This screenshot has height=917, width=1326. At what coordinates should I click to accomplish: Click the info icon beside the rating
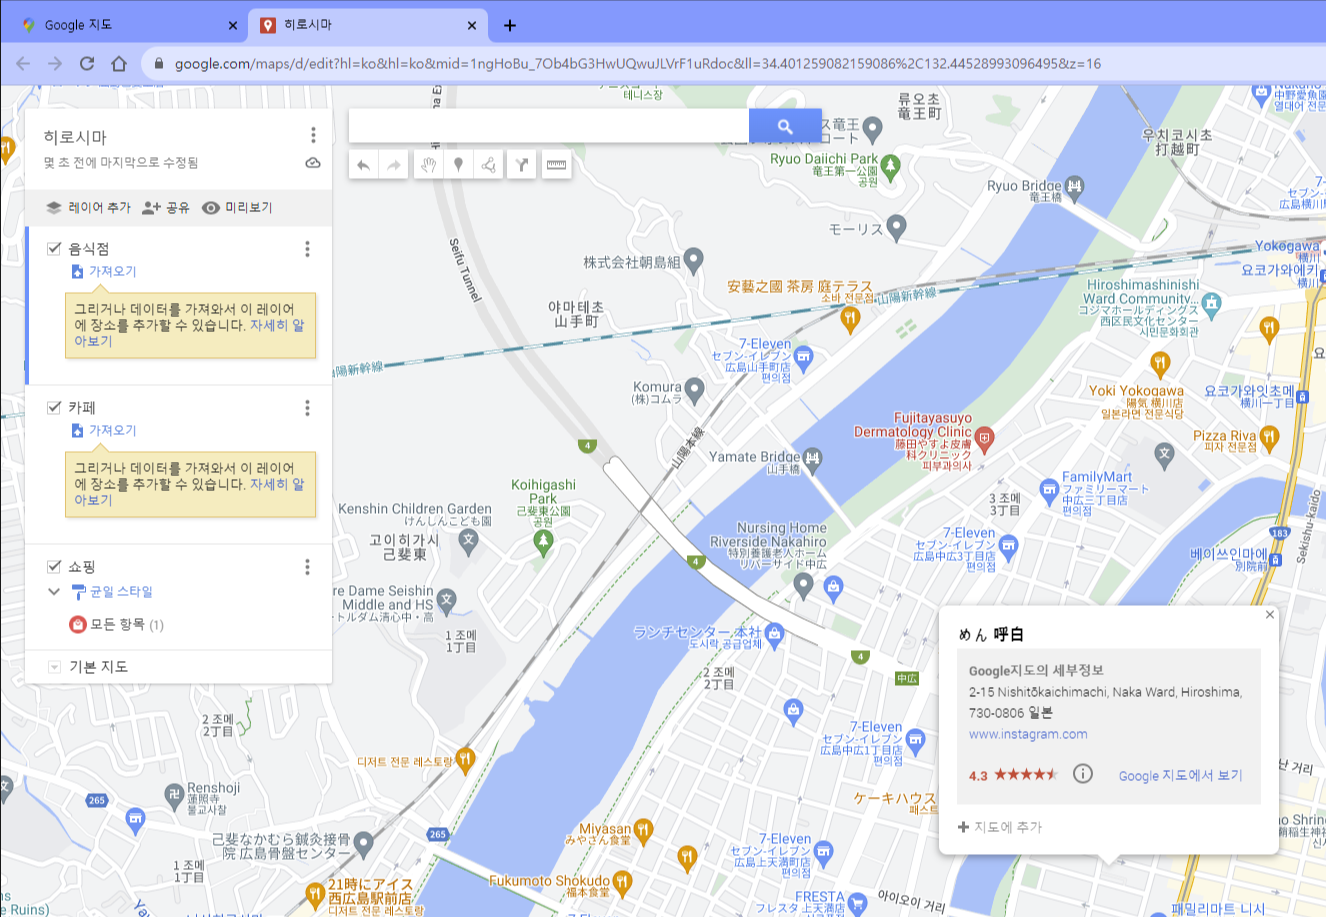(1082, 774)
